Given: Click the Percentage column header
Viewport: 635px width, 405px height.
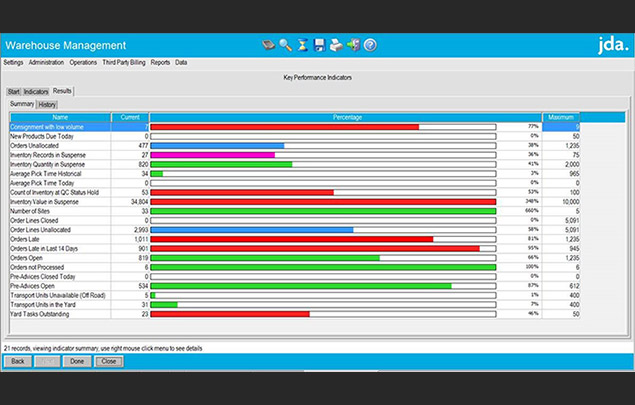Looking at the screenshot, I should click(x=347, y=117).
